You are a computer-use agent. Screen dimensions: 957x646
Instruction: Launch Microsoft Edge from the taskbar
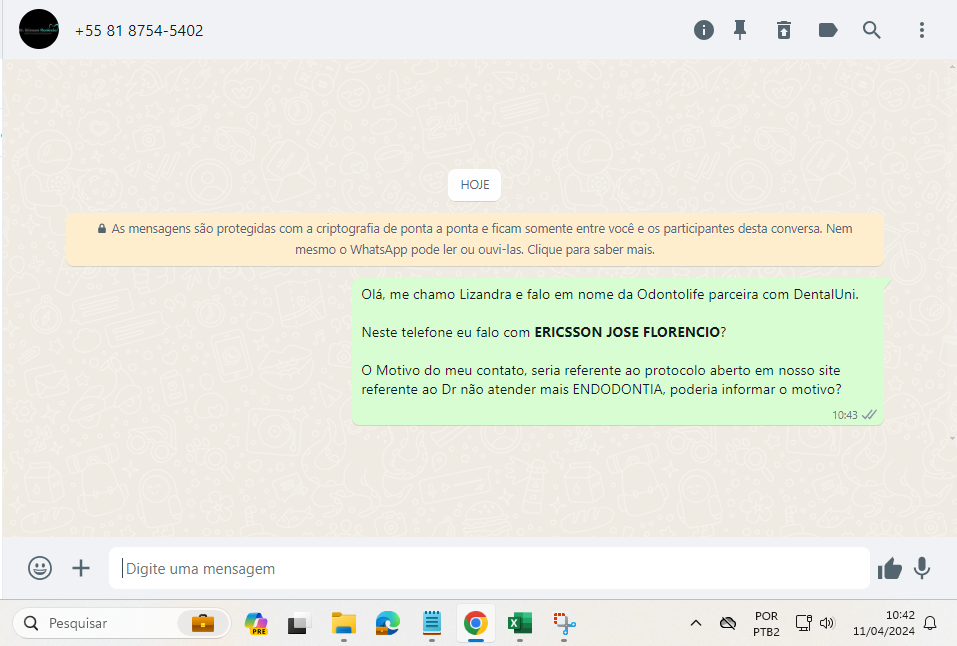388,623
